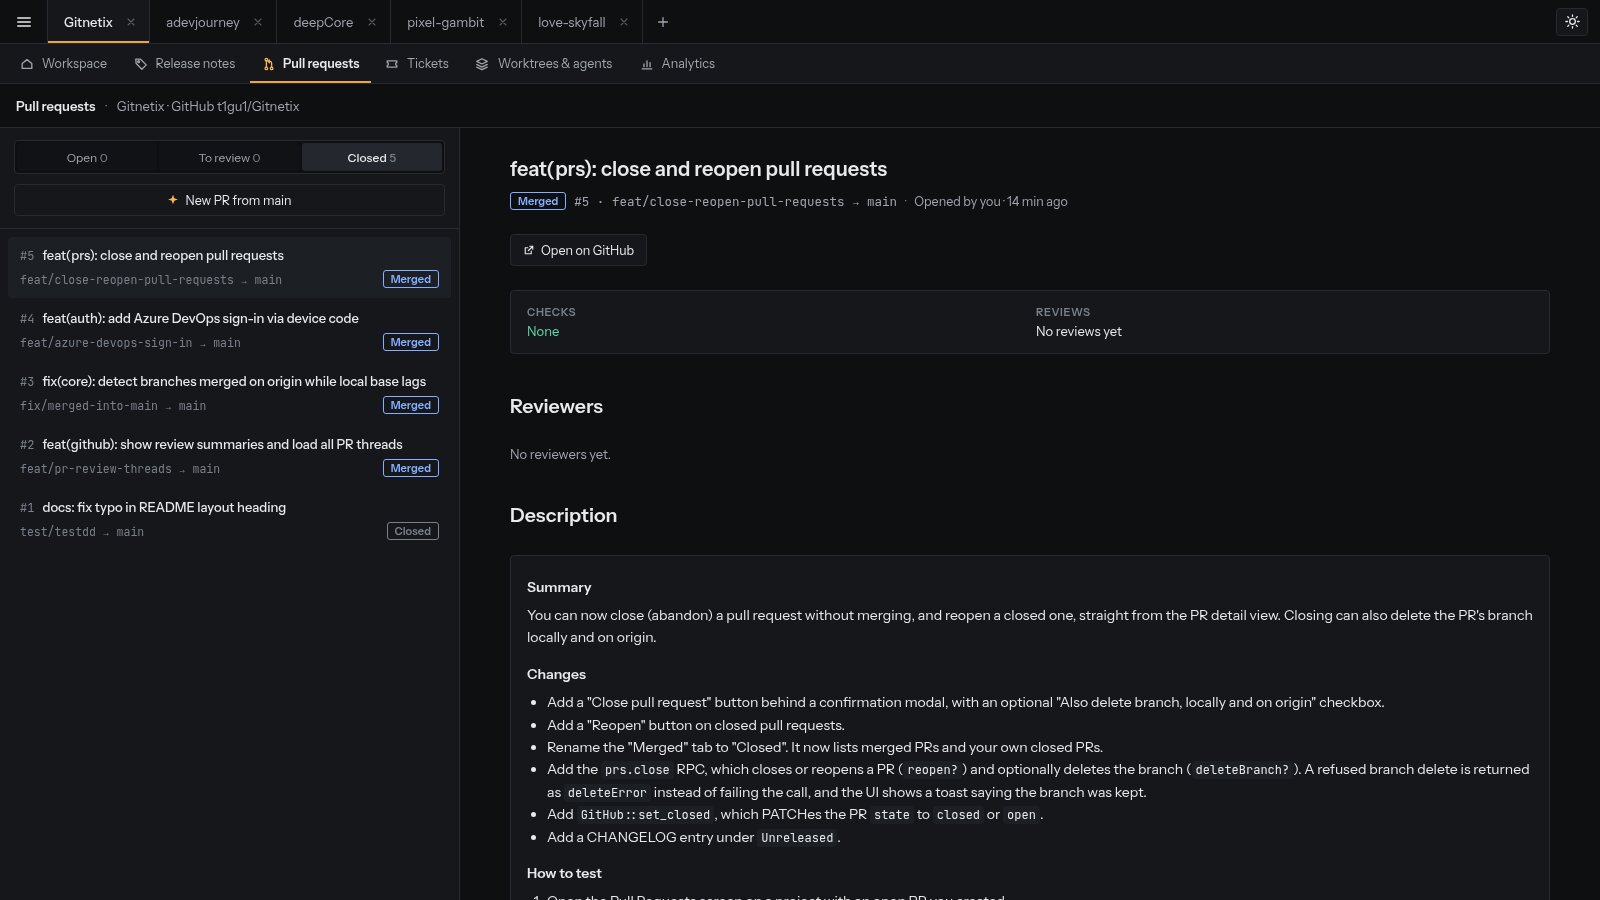
Task: Select the Closed pull requests filter
Action: pos(372,158)
